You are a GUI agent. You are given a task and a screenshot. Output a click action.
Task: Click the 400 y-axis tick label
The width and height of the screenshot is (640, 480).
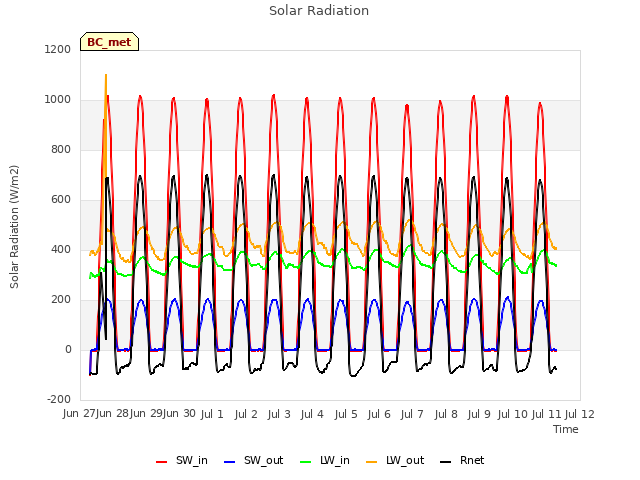(x=61, y=249)
